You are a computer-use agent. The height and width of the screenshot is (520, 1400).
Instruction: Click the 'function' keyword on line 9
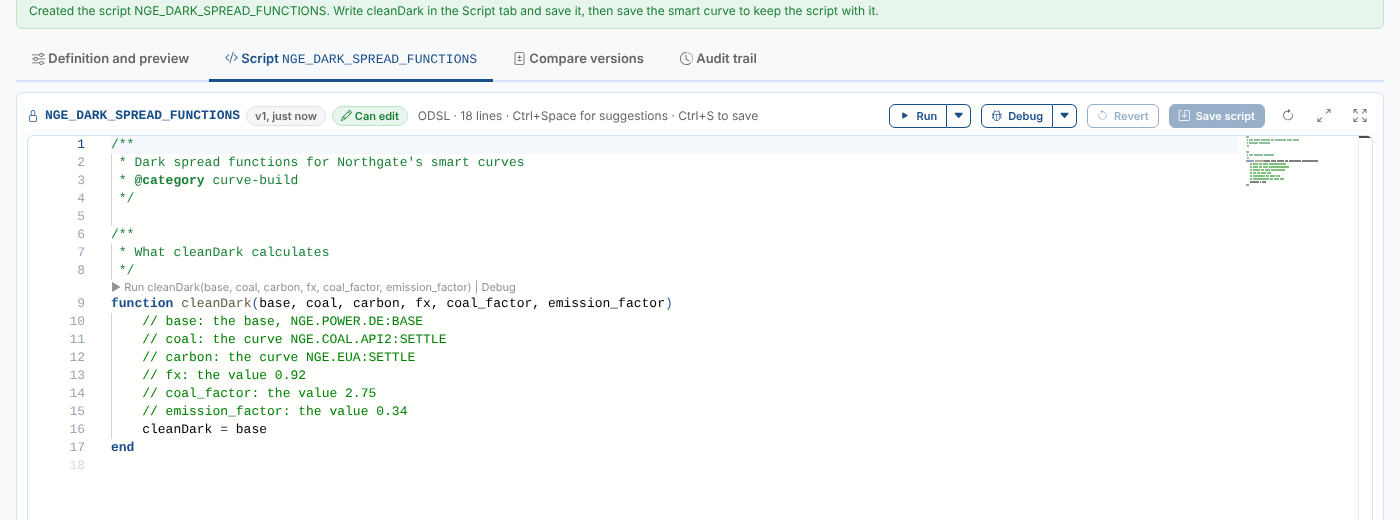(x=142, y=303)
